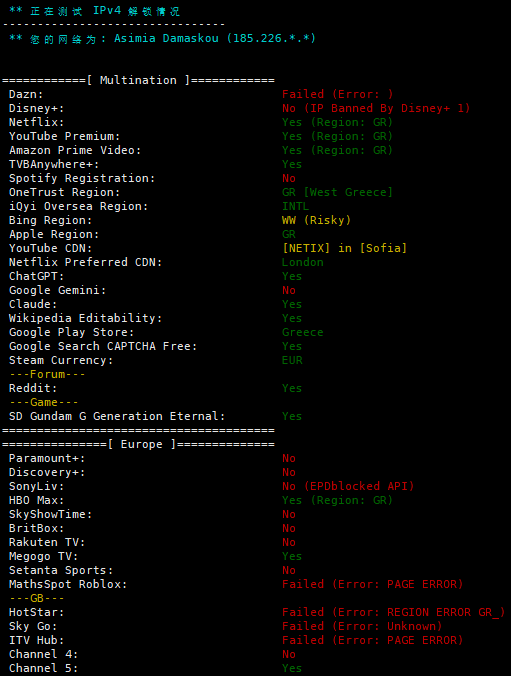Click the Google Gemini No result
This screenshot has height=676, width=511.
click(x=289, y=291)
